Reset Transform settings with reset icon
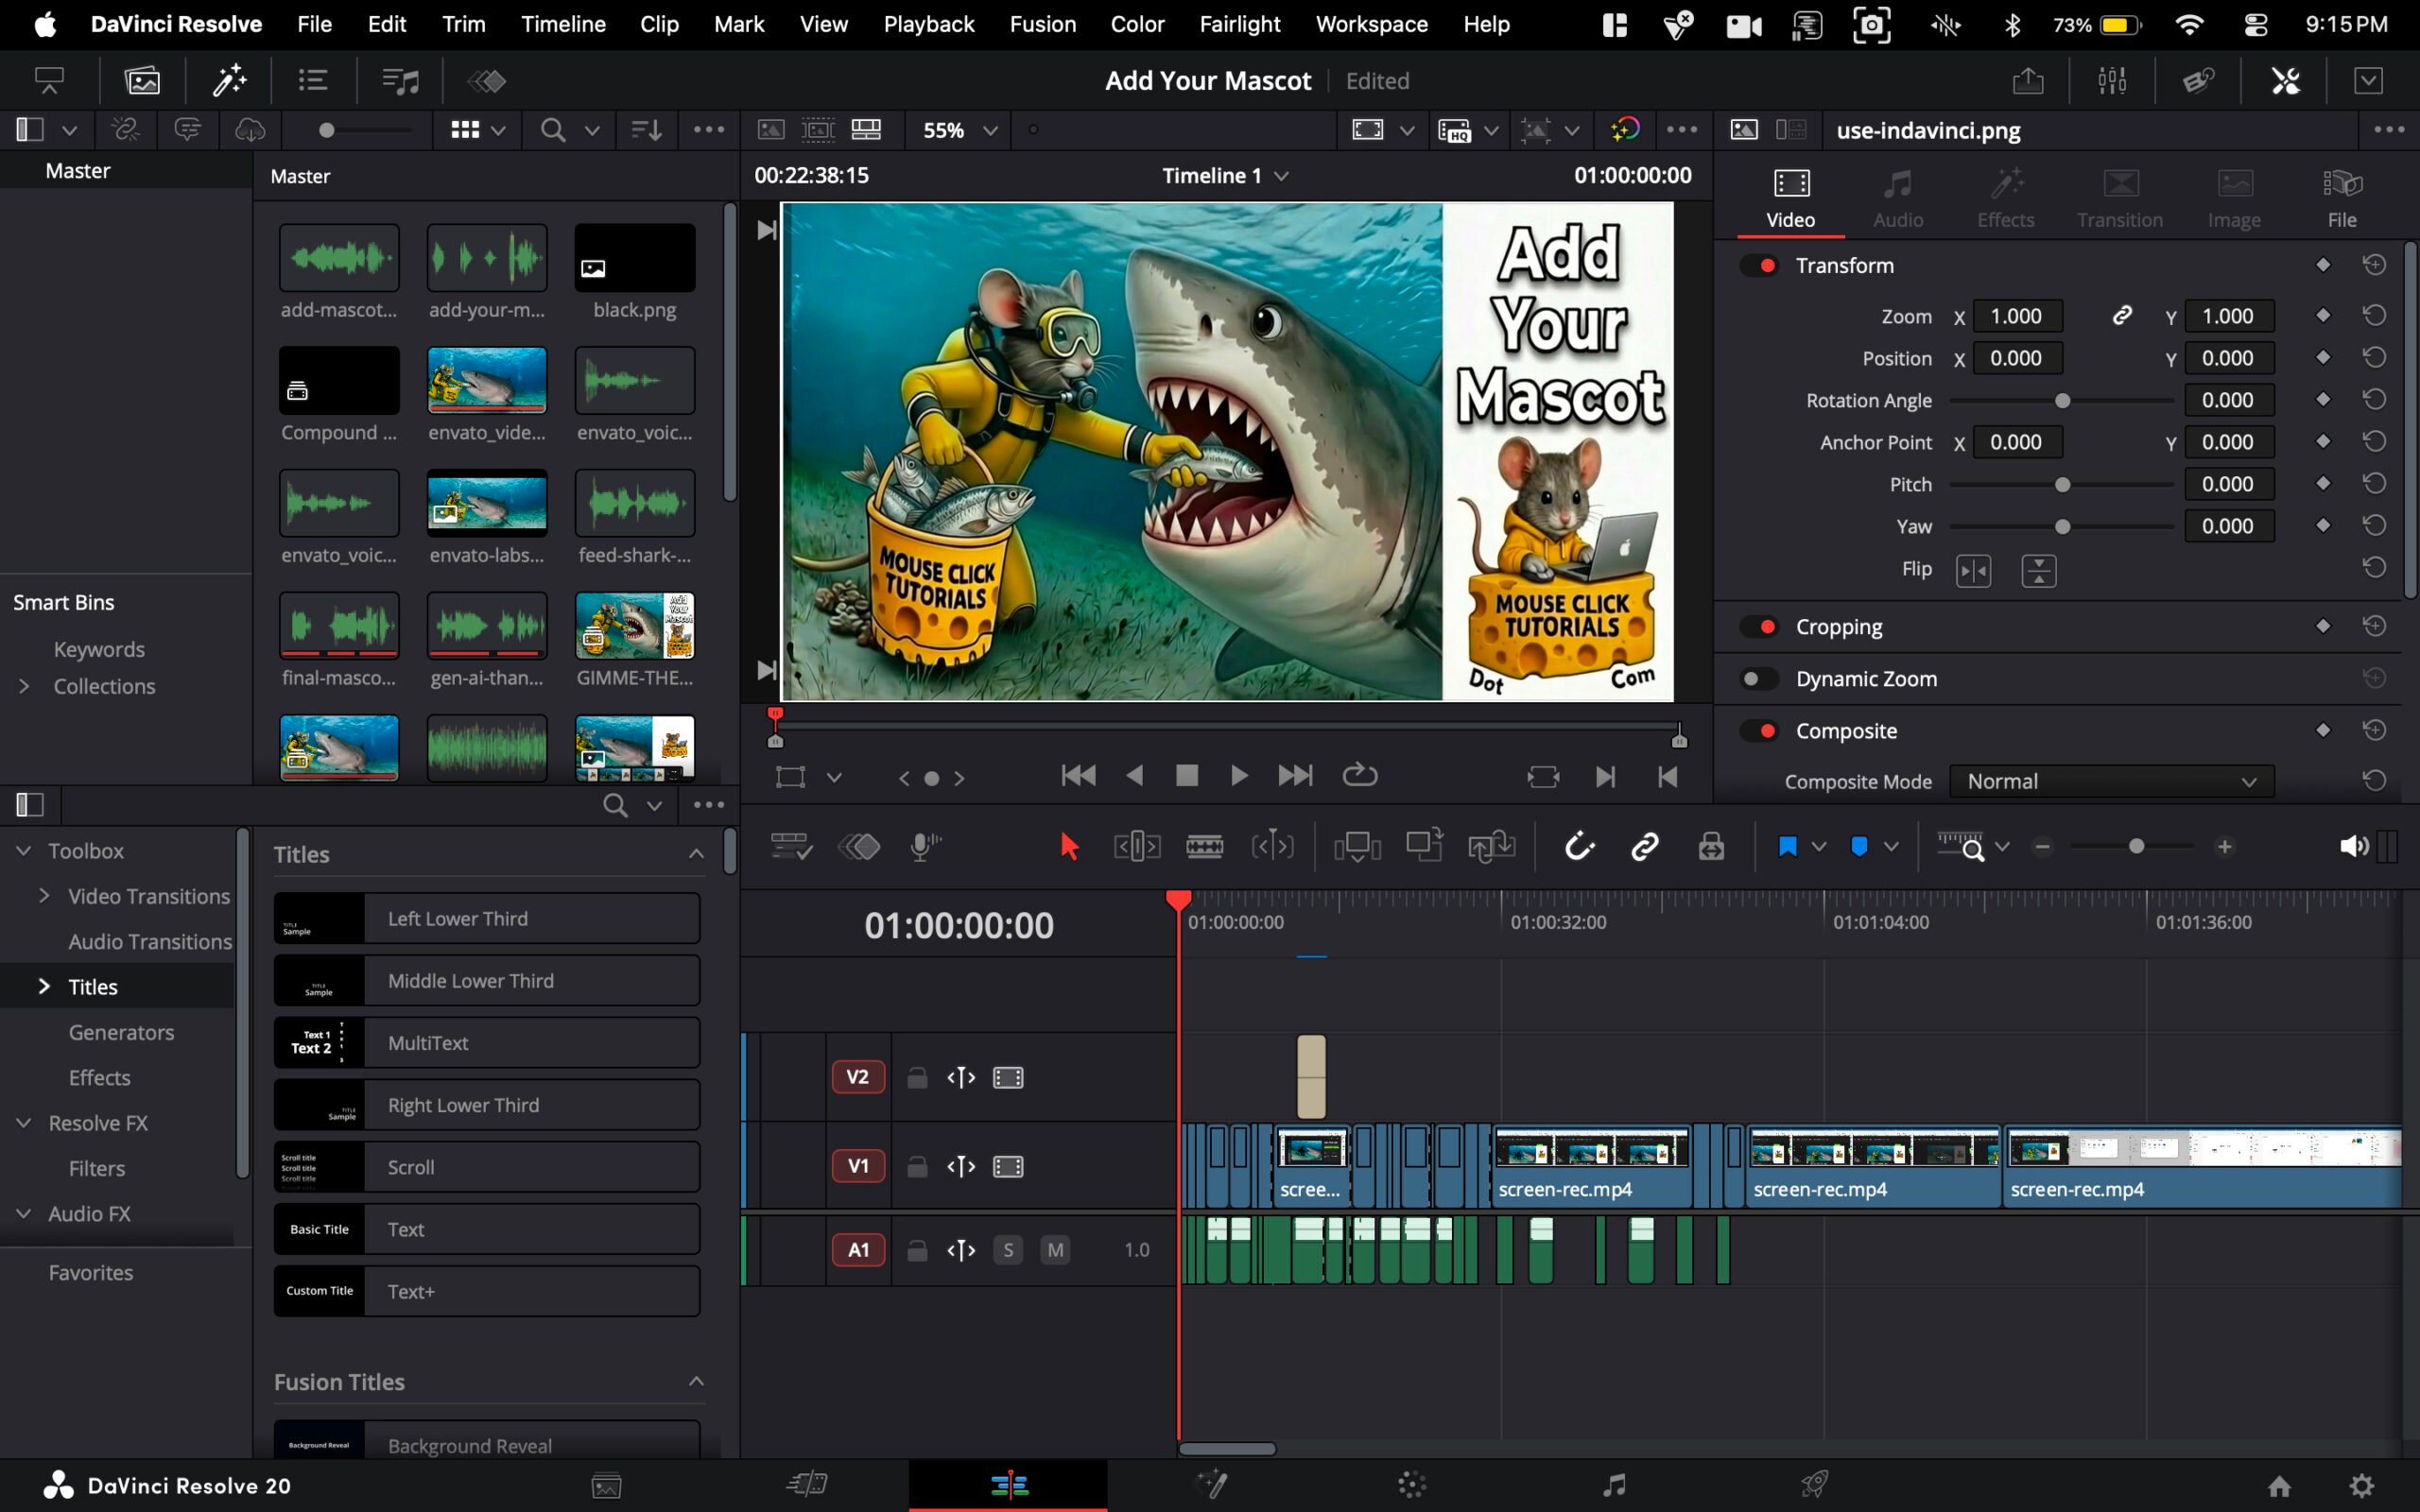Image resolution: width=2420 pixels, height=1512 pixels. (x=2373, y=265)
